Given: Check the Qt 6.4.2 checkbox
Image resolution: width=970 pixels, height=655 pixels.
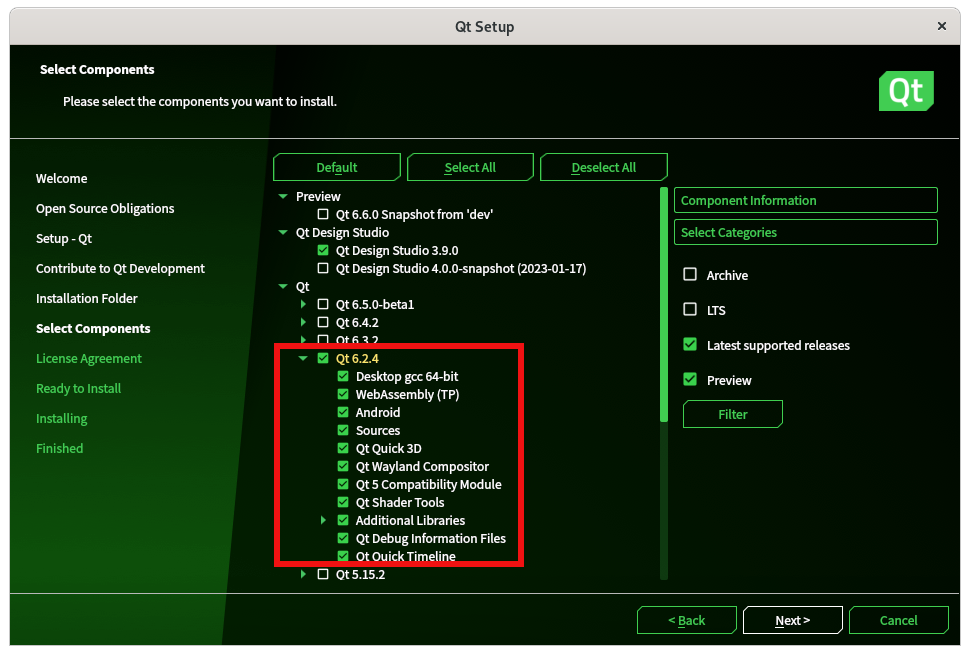Looking at the screenshot, I should point(323,322).
